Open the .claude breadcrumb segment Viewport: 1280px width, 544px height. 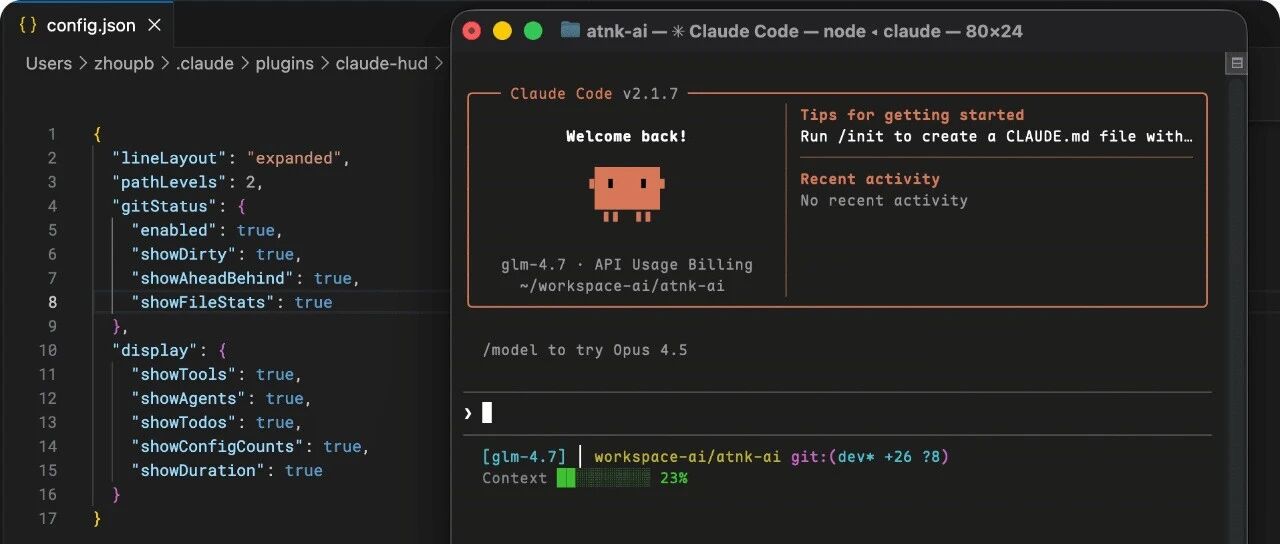pos(205,64)
